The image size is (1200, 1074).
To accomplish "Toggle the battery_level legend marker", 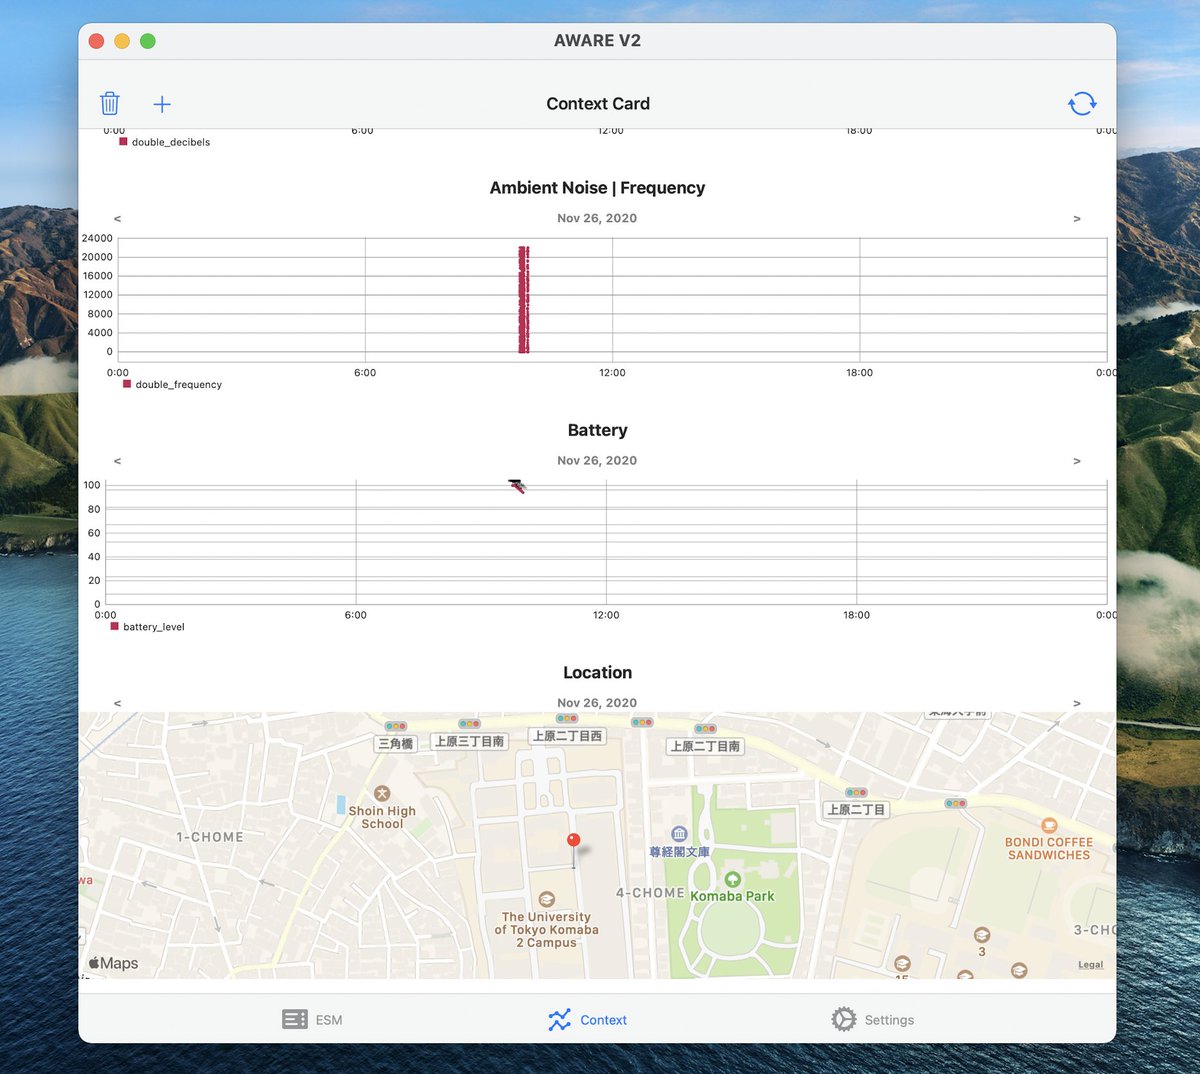I will point(113,626).
